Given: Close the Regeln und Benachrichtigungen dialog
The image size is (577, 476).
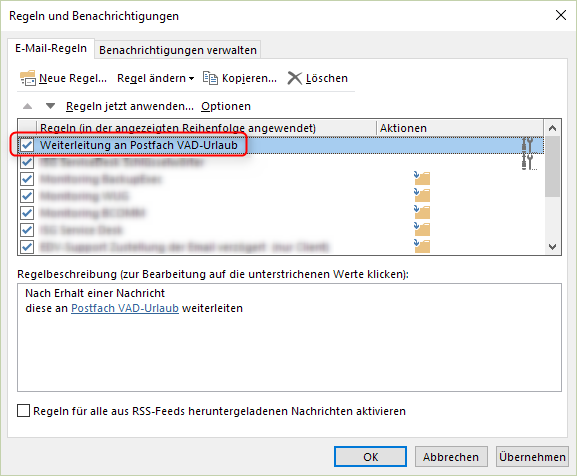Looking at the screenshot, I should 561,15.
